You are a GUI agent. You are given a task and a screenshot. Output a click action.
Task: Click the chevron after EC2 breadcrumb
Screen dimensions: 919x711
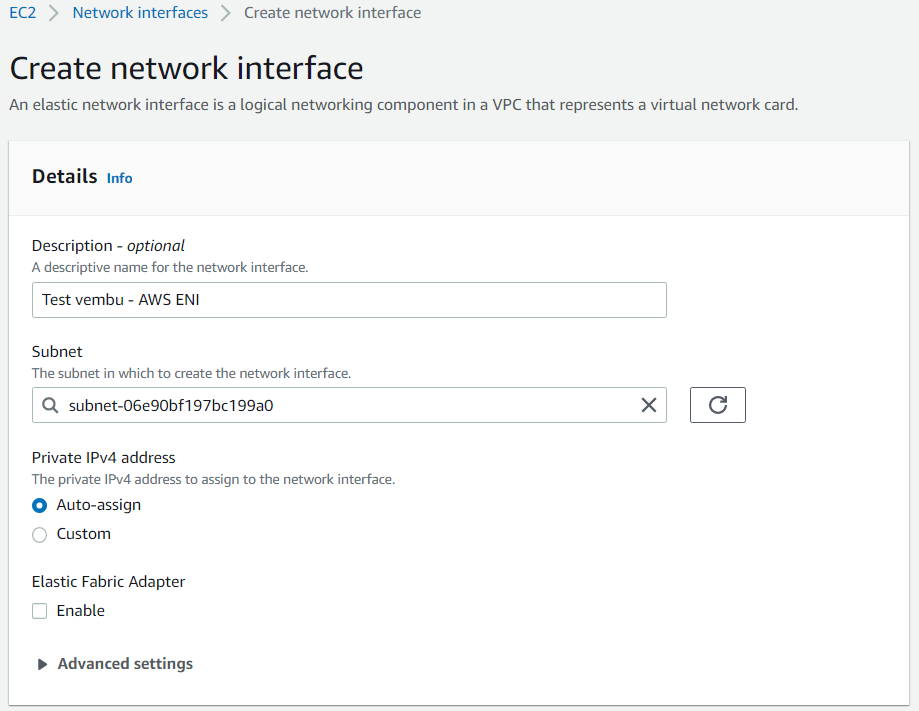pyautogui.click(x=53, y=13)
